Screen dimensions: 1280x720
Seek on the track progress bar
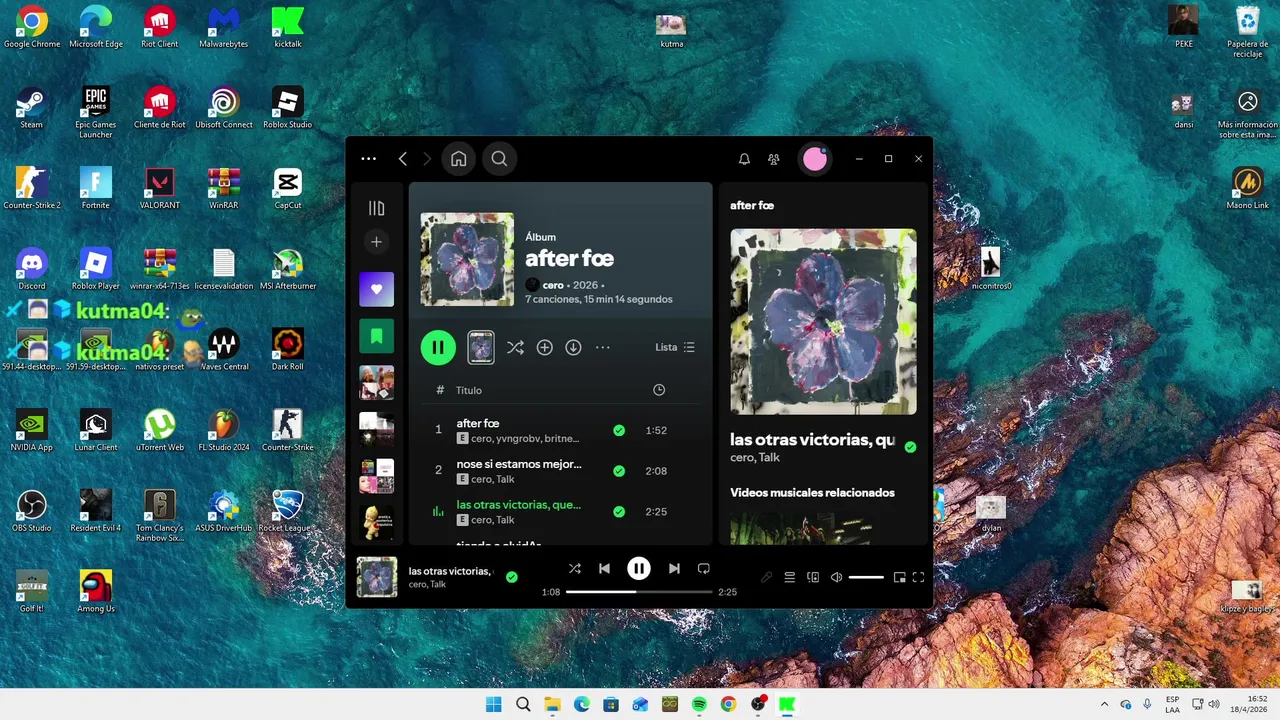click(x=639, y=592)
